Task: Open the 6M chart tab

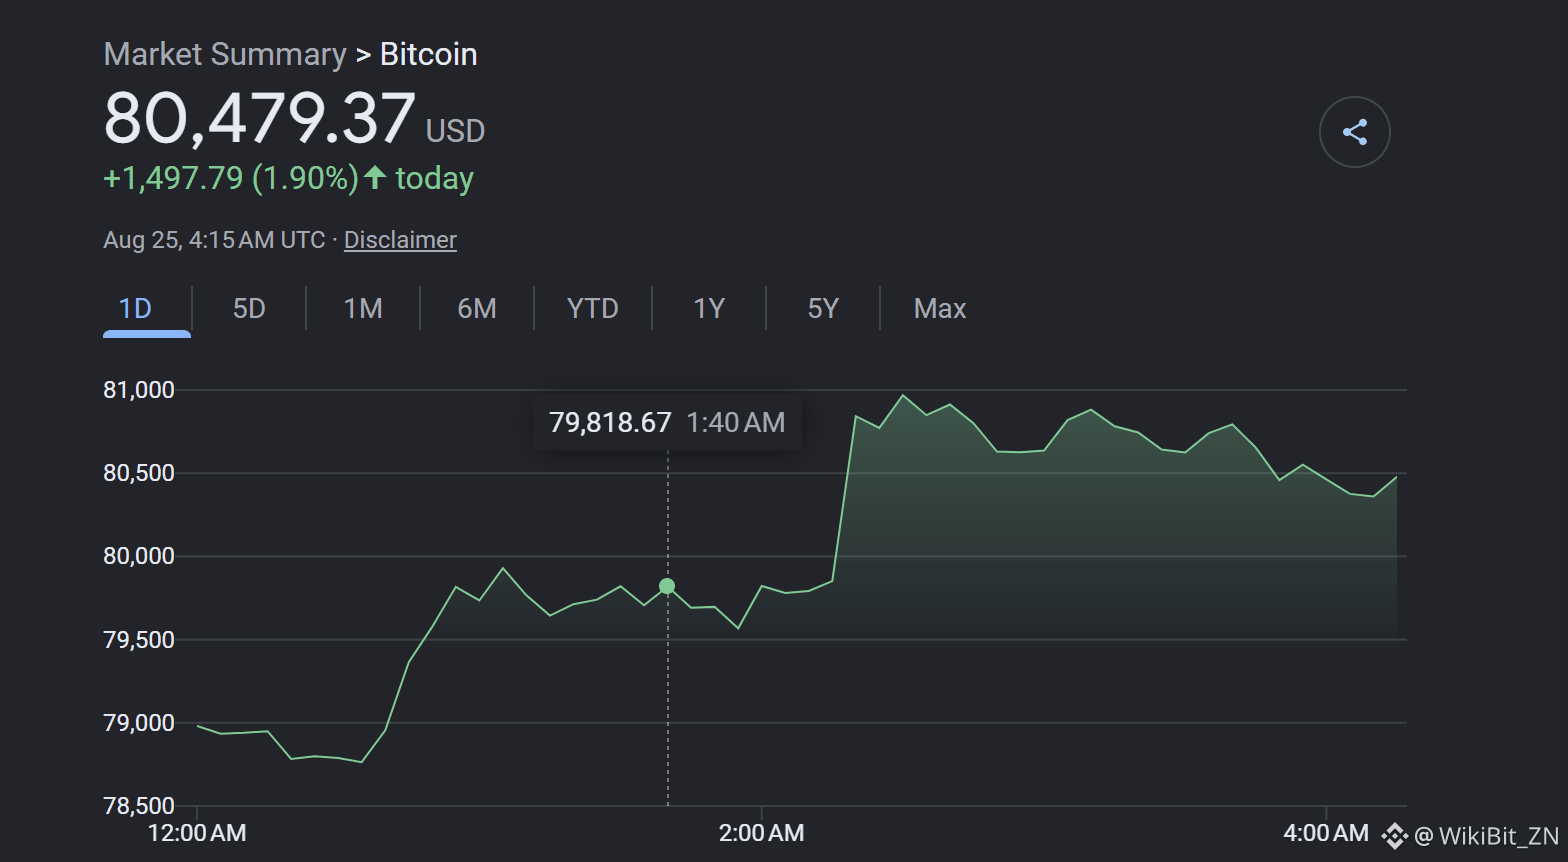Action: point(477,309)
